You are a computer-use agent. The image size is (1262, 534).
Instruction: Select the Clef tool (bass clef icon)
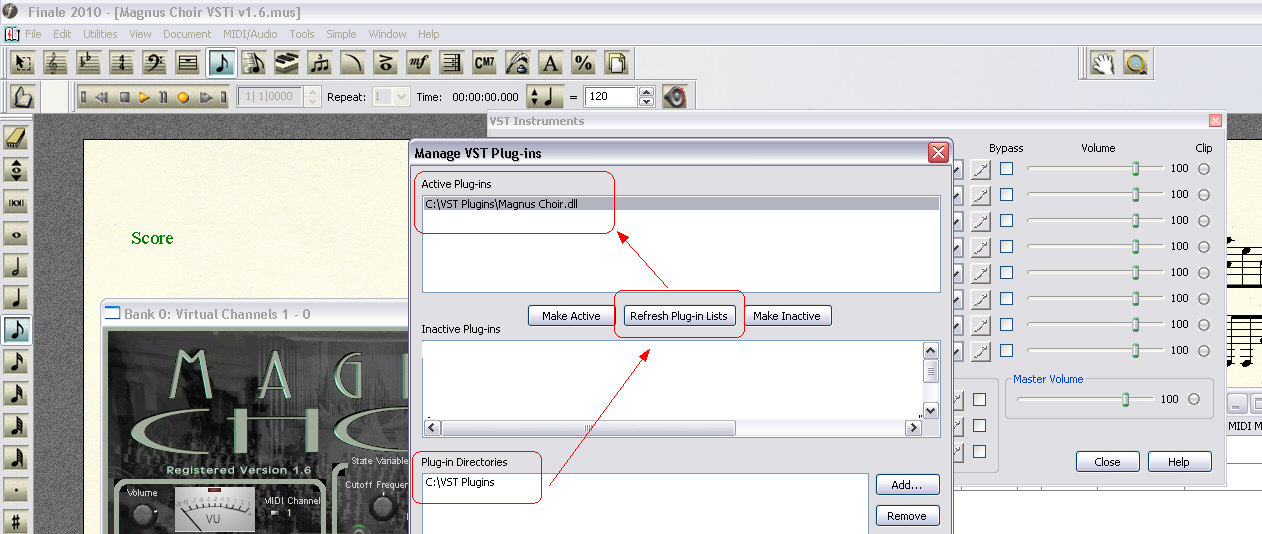(x=155, y=63)
